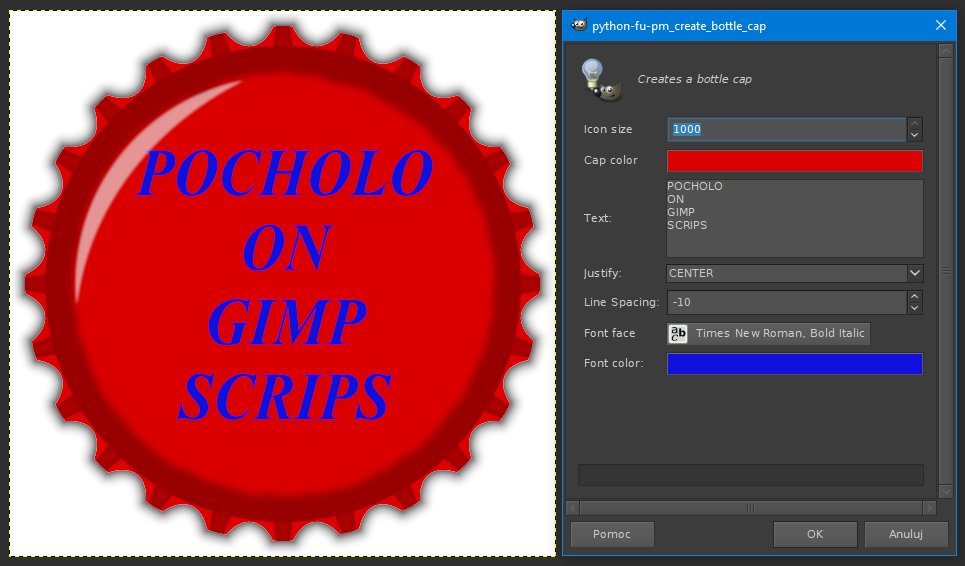Click inside the Text multiline box
Image resolution: width=965 pixels, height=566 pixels.
(x=795, y=218)
